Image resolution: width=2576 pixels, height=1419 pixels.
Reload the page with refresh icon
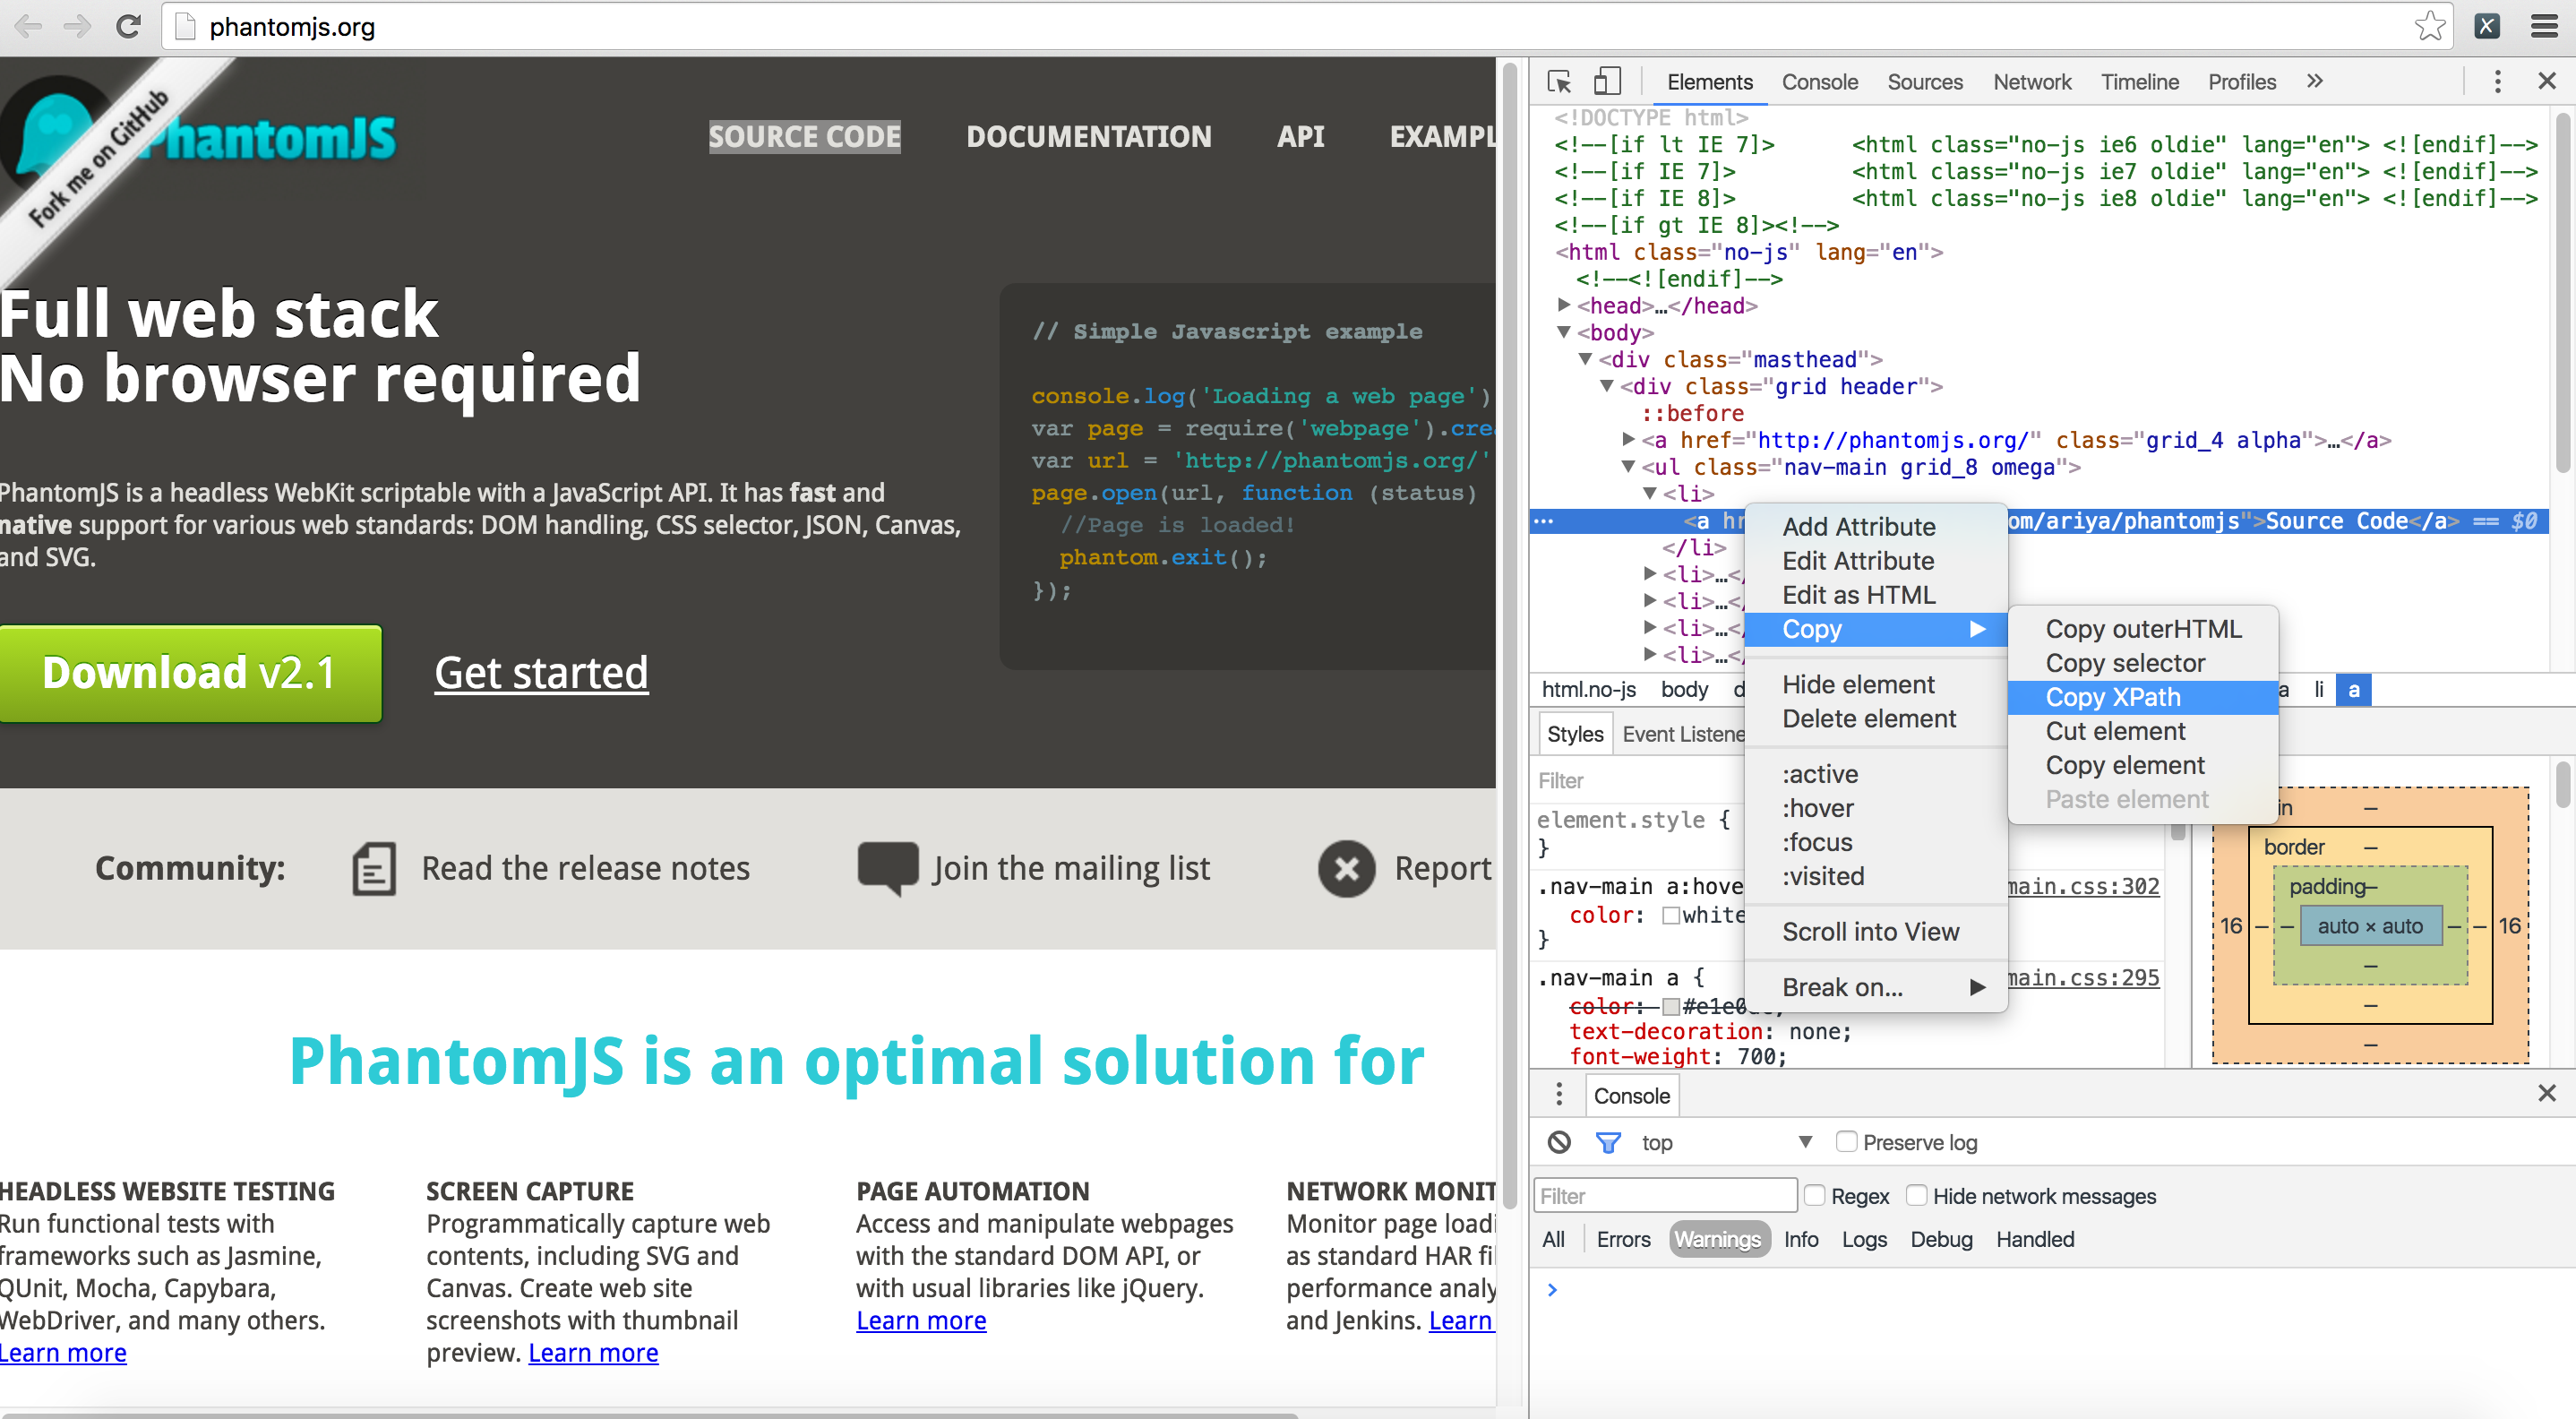[x=128, y=26]
